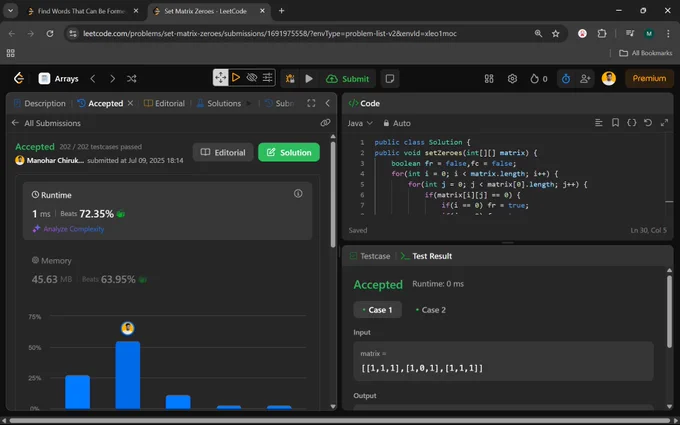Reset code with the undo icon
The width and height of the screenshot is (680, 425).
[x=648, y=123]
